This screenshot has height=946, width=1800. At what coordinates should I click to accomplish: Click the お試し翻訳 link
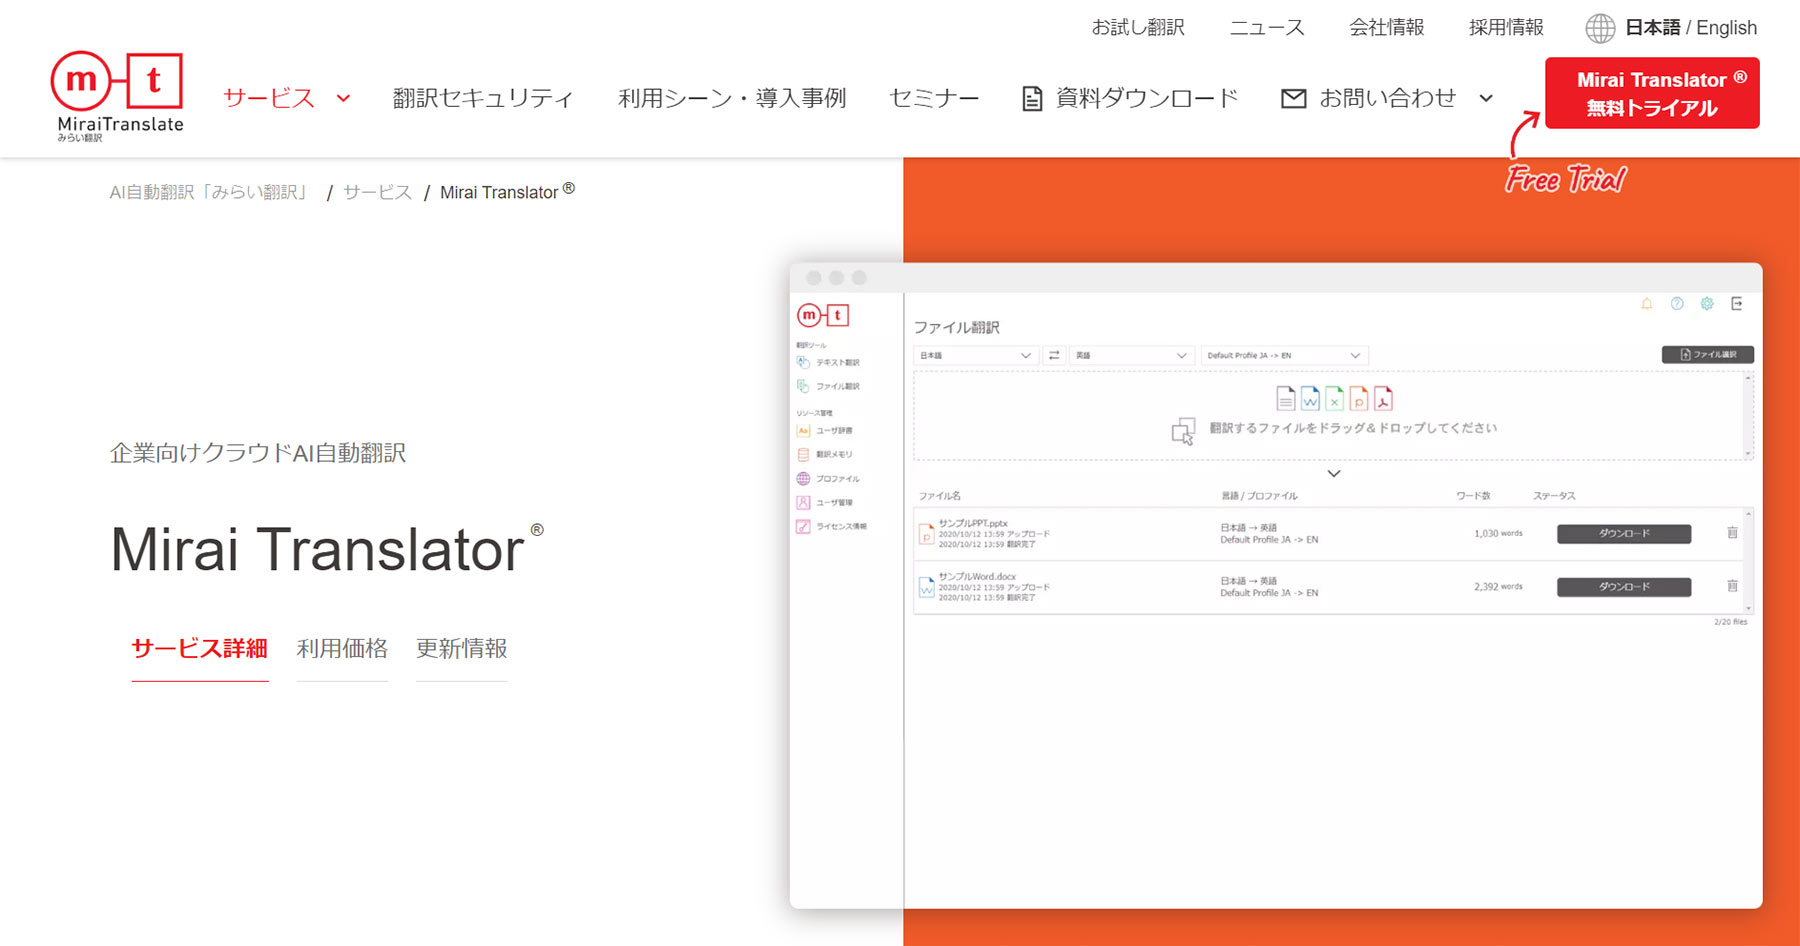click(1138, 28)
